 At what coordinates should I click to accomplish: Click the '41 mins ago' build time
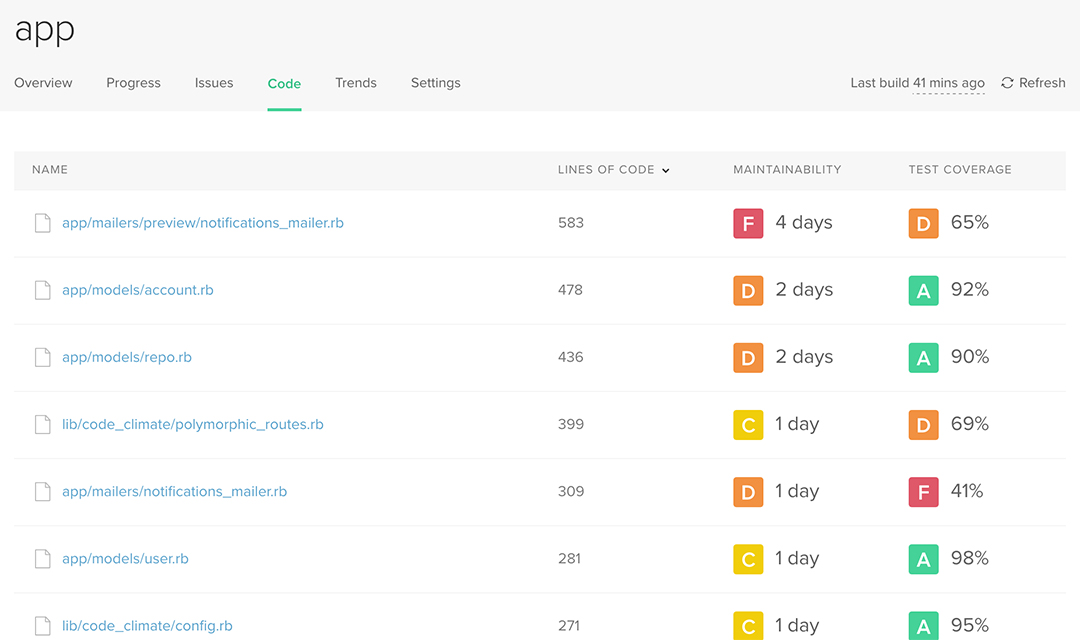click(x=948, y=83)
